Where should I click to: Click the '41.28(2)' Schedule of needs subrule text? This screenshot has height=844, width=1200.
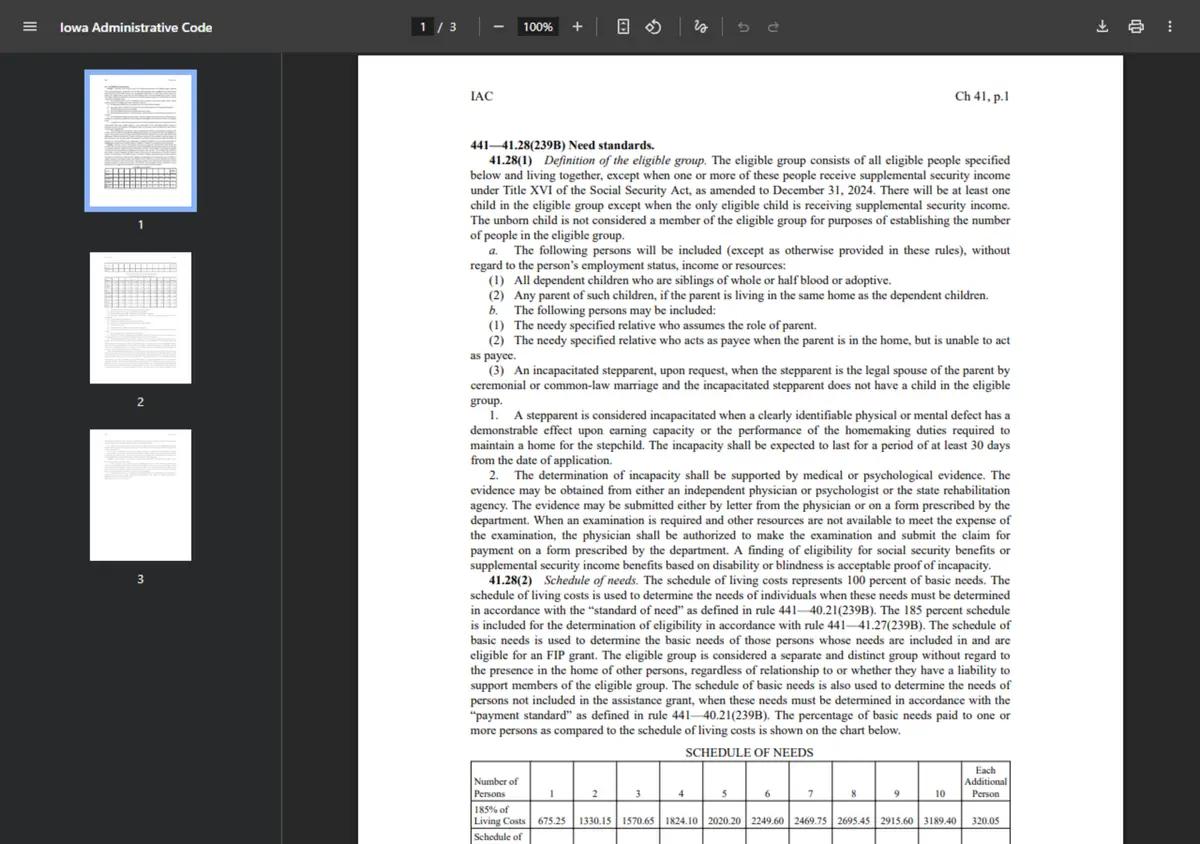pyautogui.click(x=510, y=580)
